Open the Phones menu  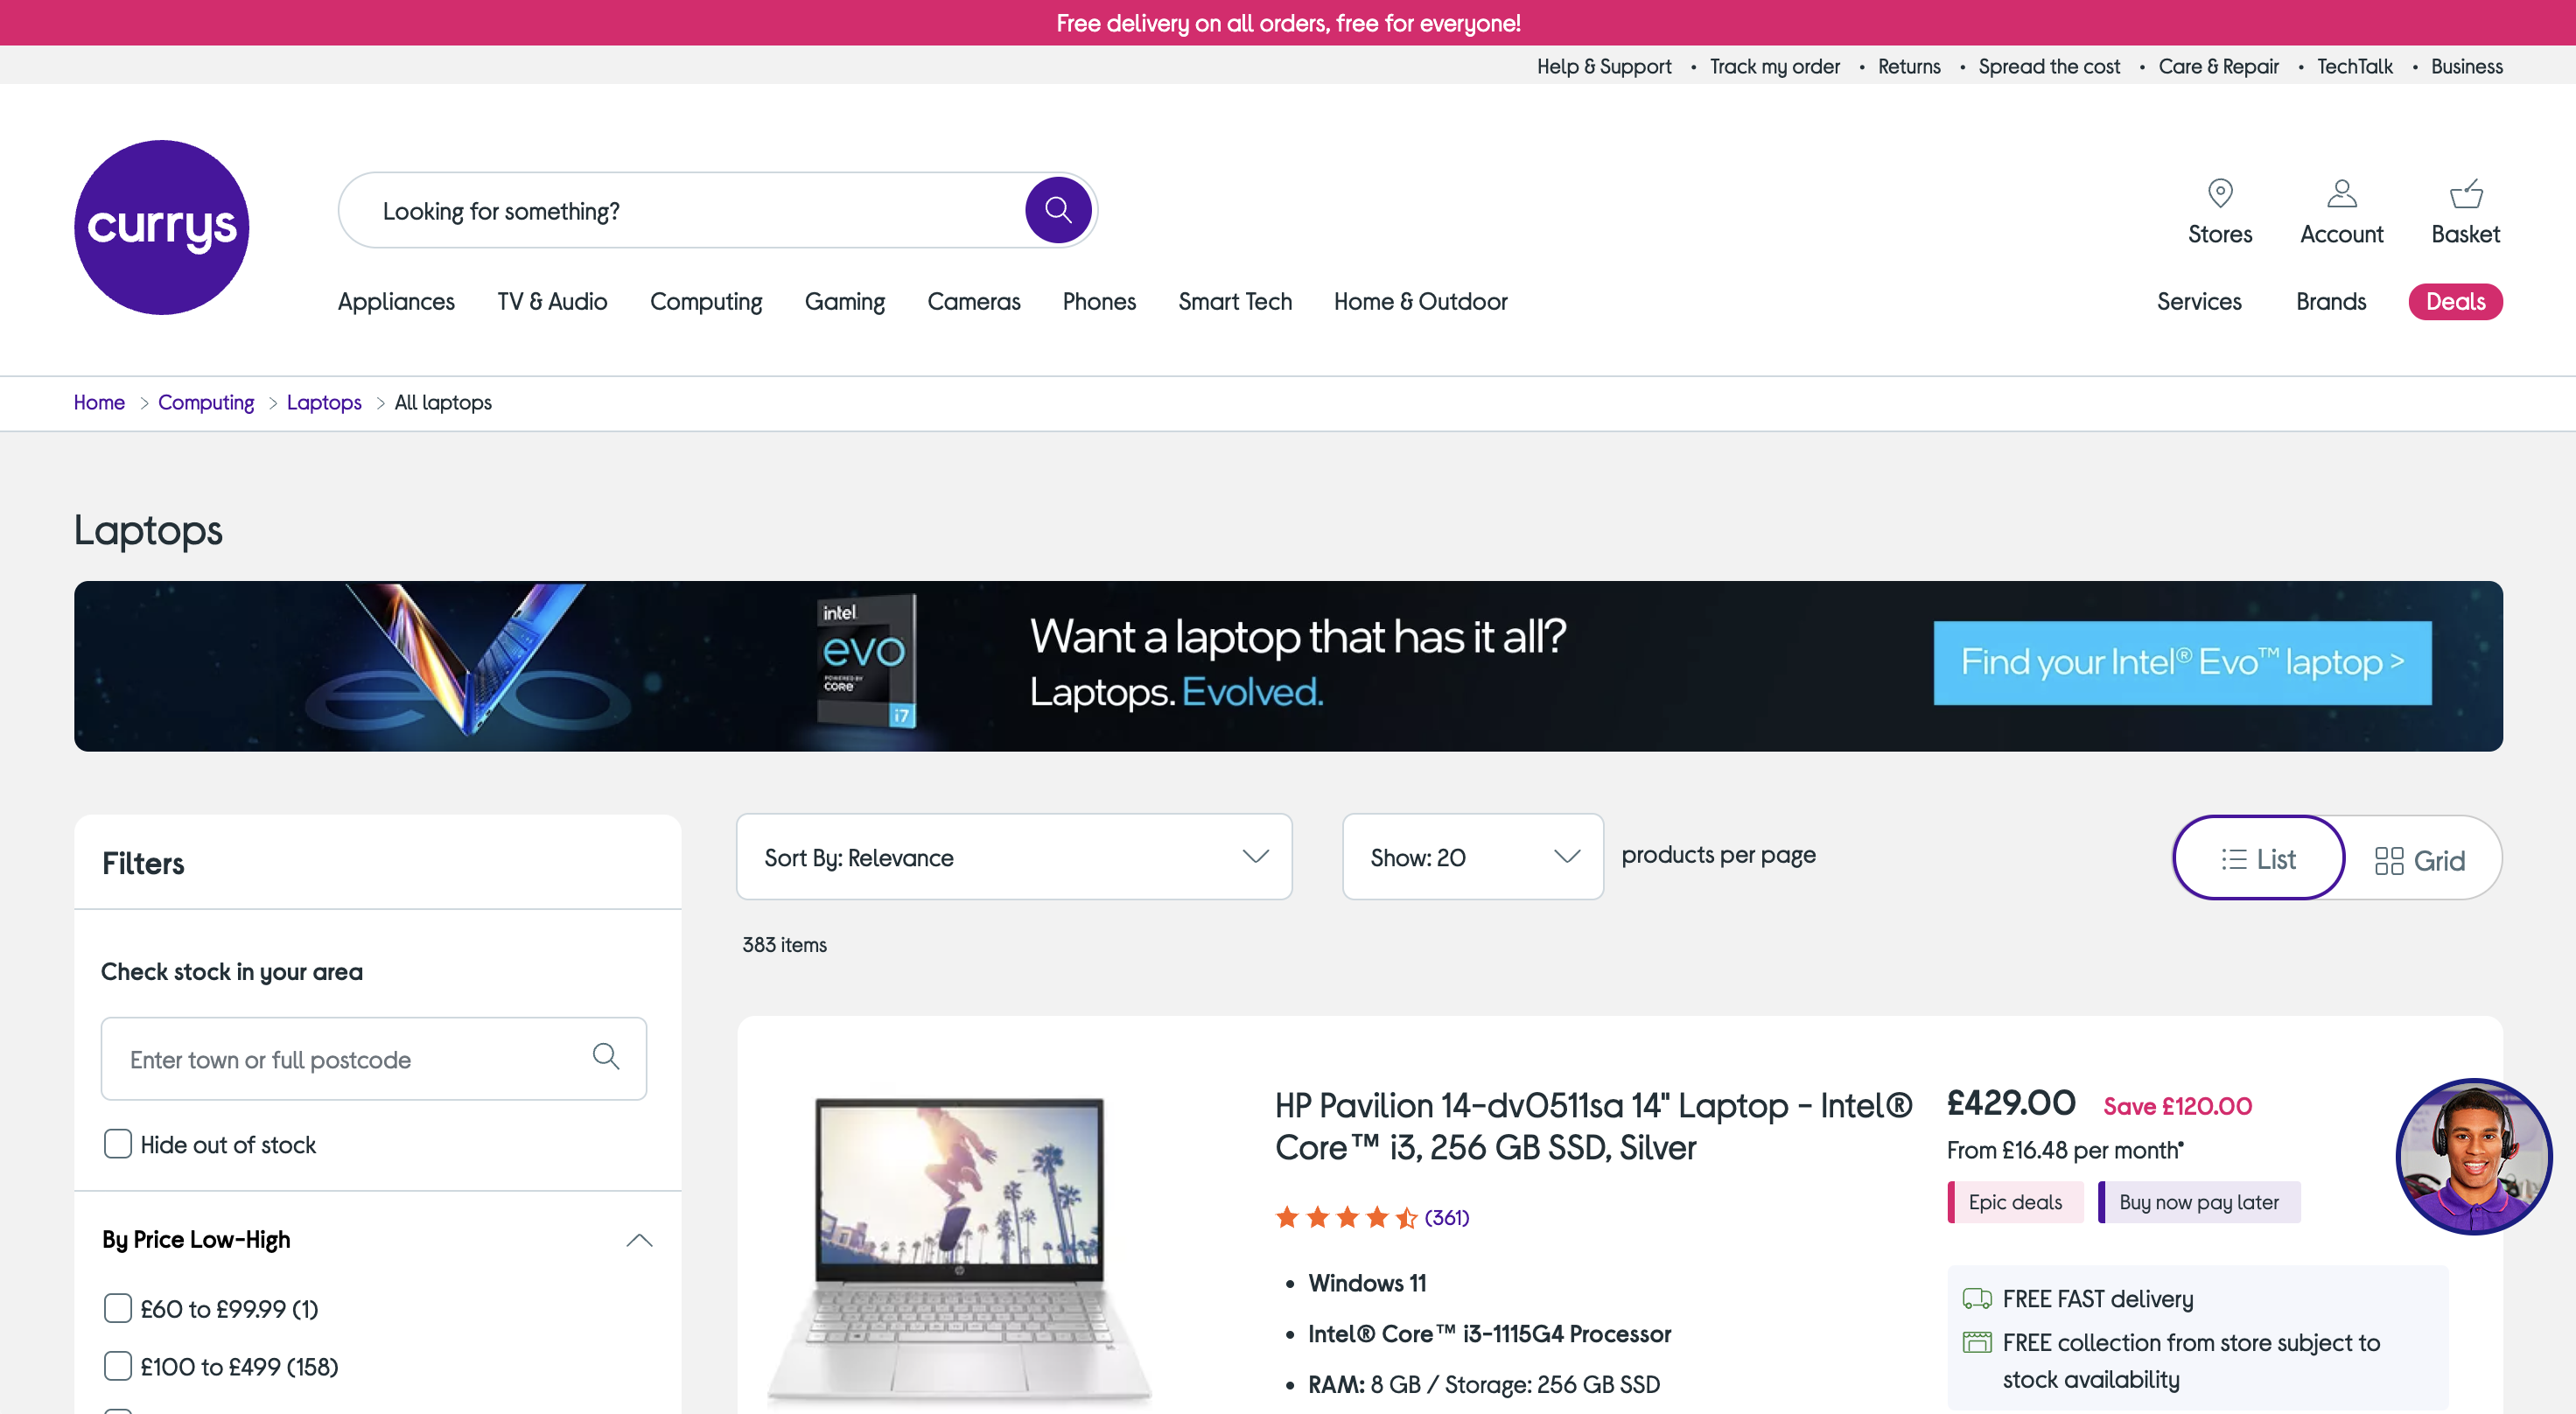tap(1099, 301)
